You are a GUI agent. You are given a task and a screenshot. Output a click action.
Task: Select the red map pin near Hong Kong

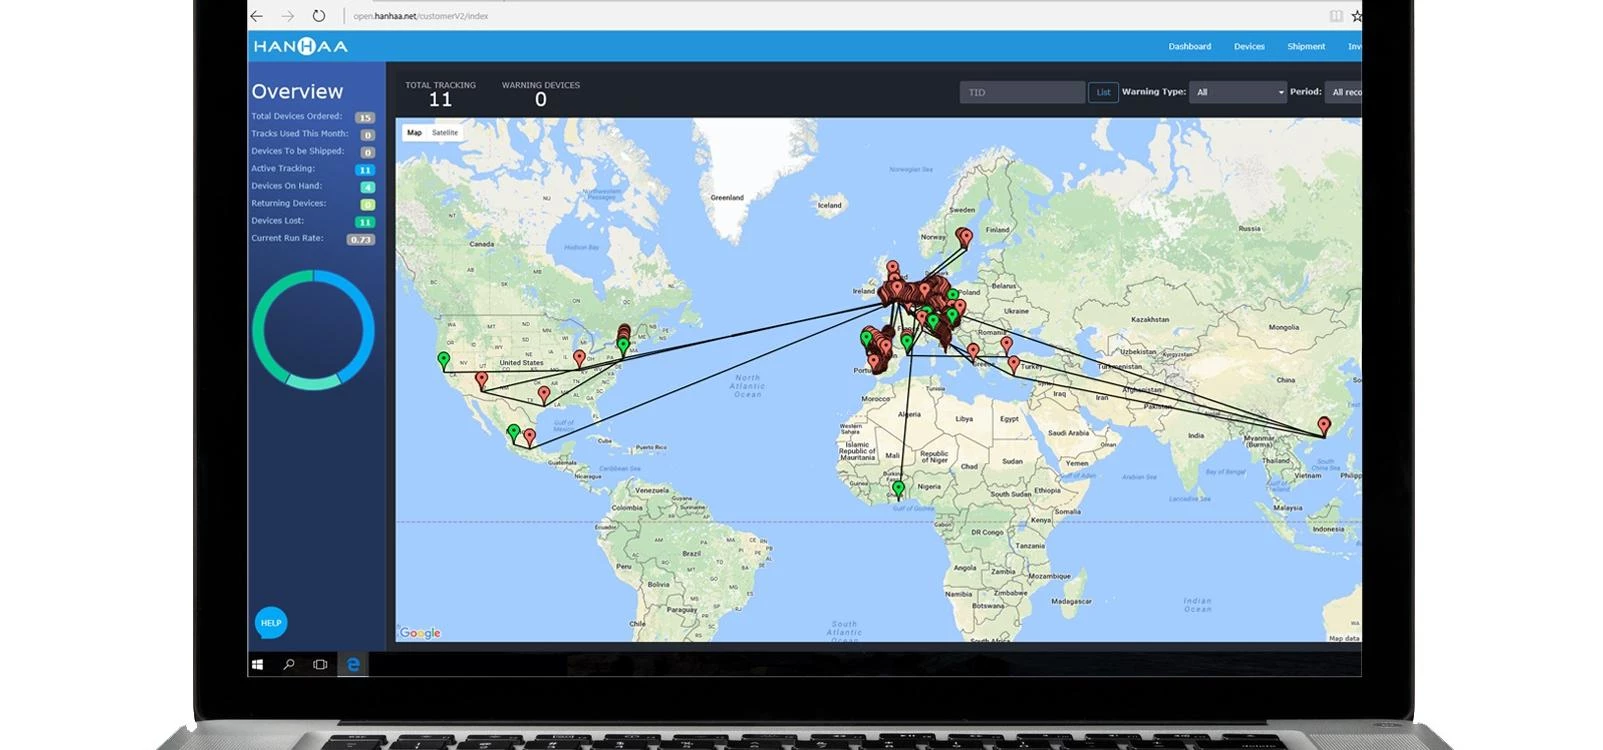(1324, 425)
